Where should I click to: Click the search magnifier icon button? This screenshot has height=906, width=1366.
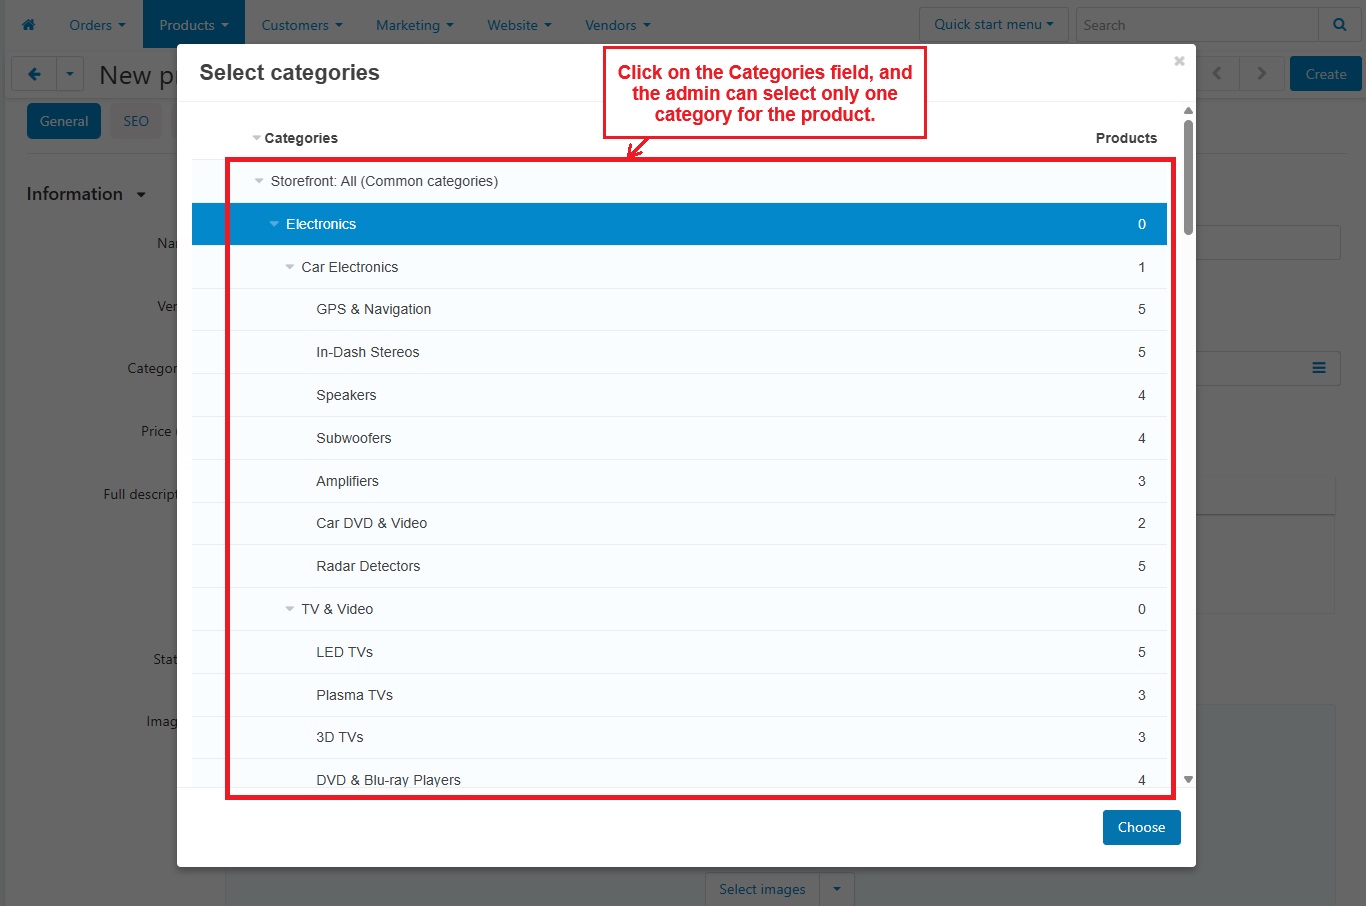coord(1339,25)
